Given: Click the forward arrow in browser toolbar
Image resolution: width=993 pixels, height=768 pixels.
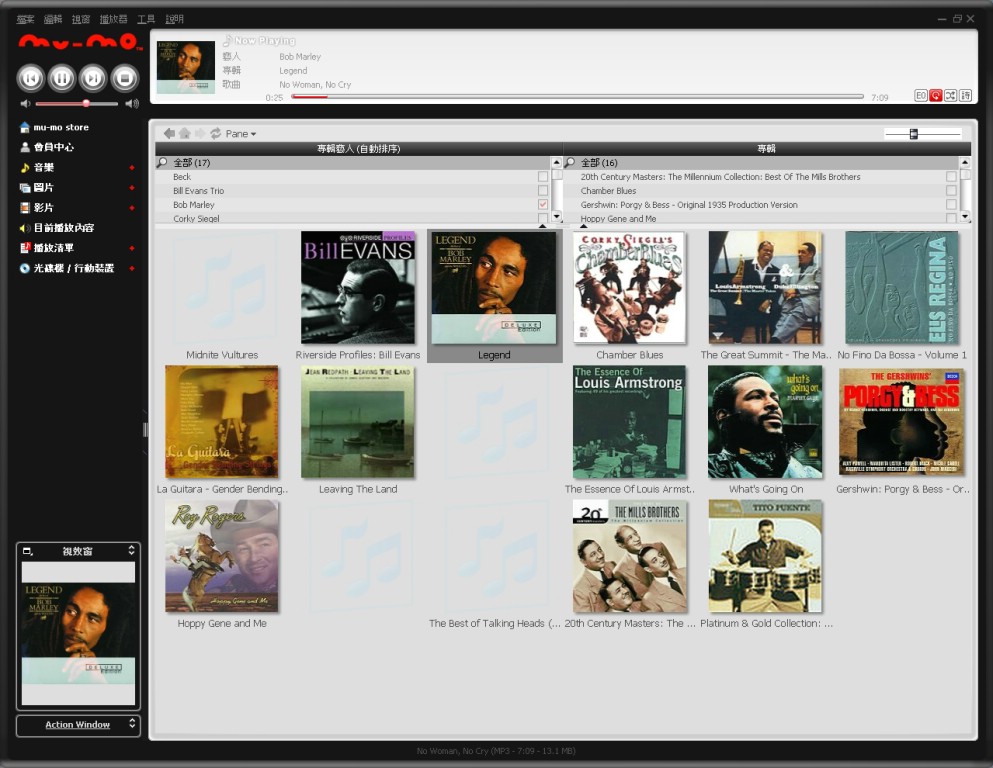Looking at the screenshot, I should pyautogui.click(x=200, y=133).
